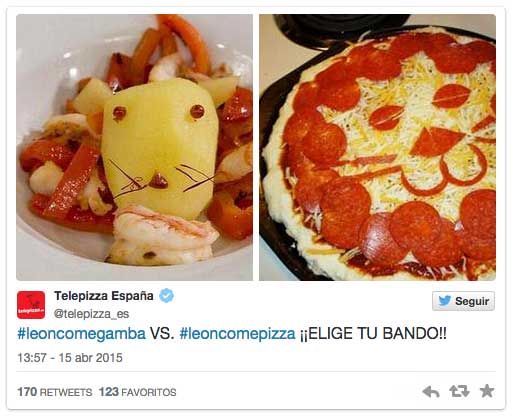
Task: View the 123 favoritos list
Action: click(x=137, y=392)
